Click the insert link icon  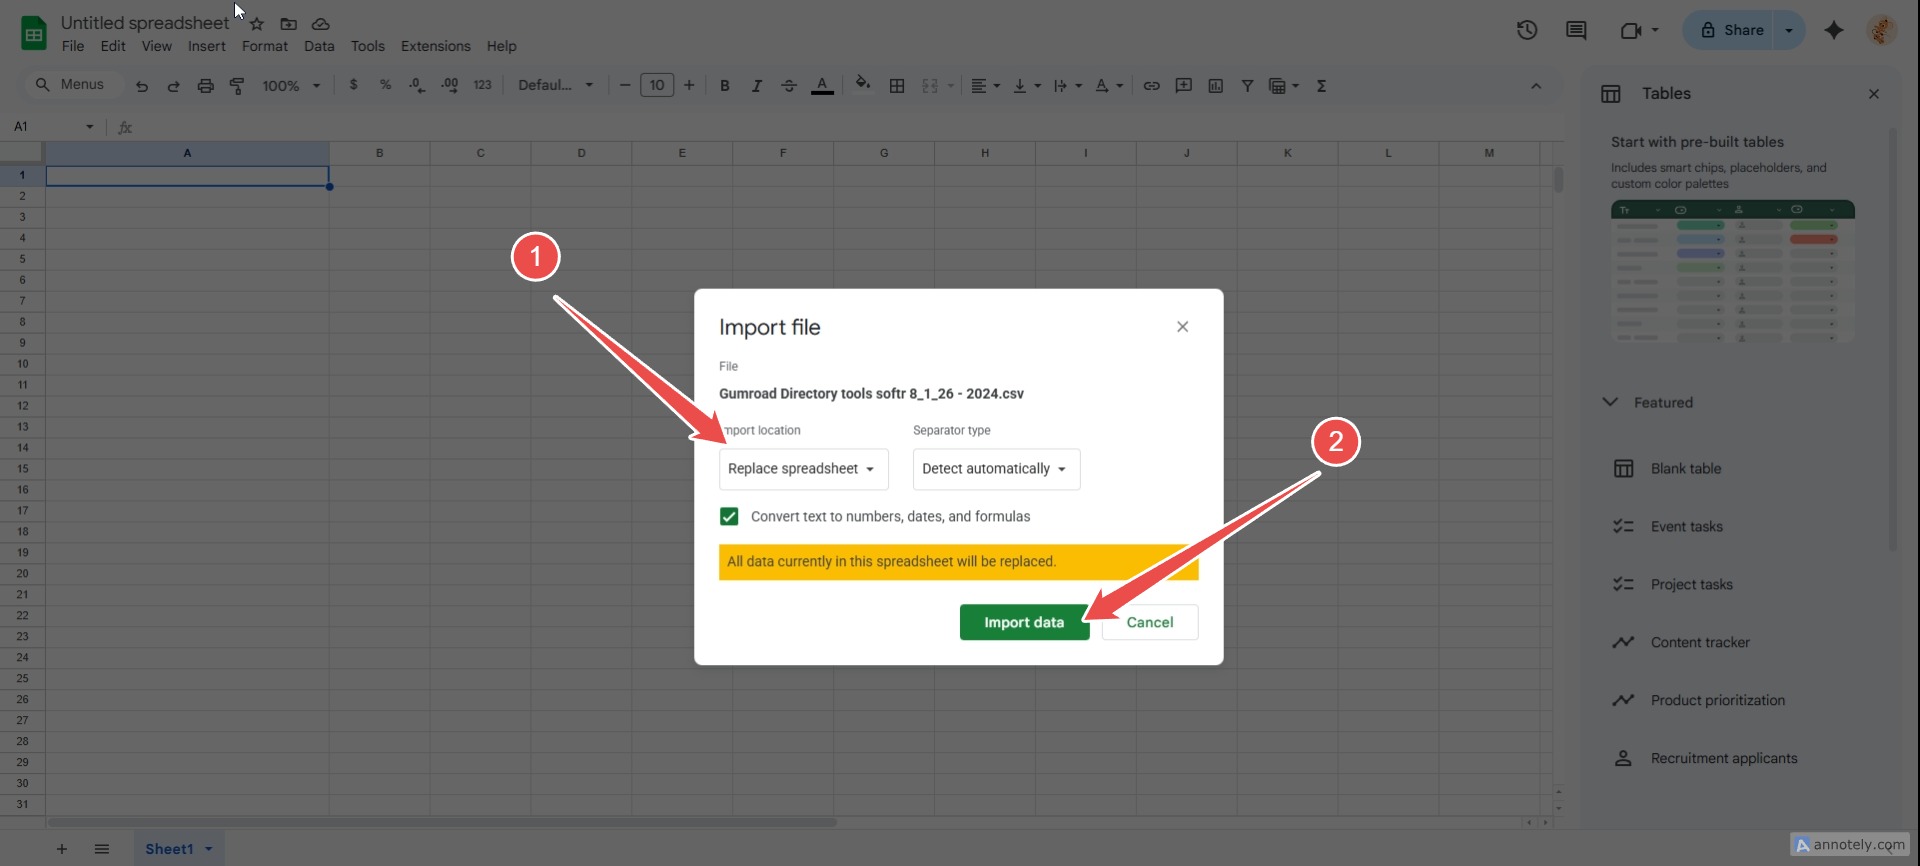[x=1151, y=86]
